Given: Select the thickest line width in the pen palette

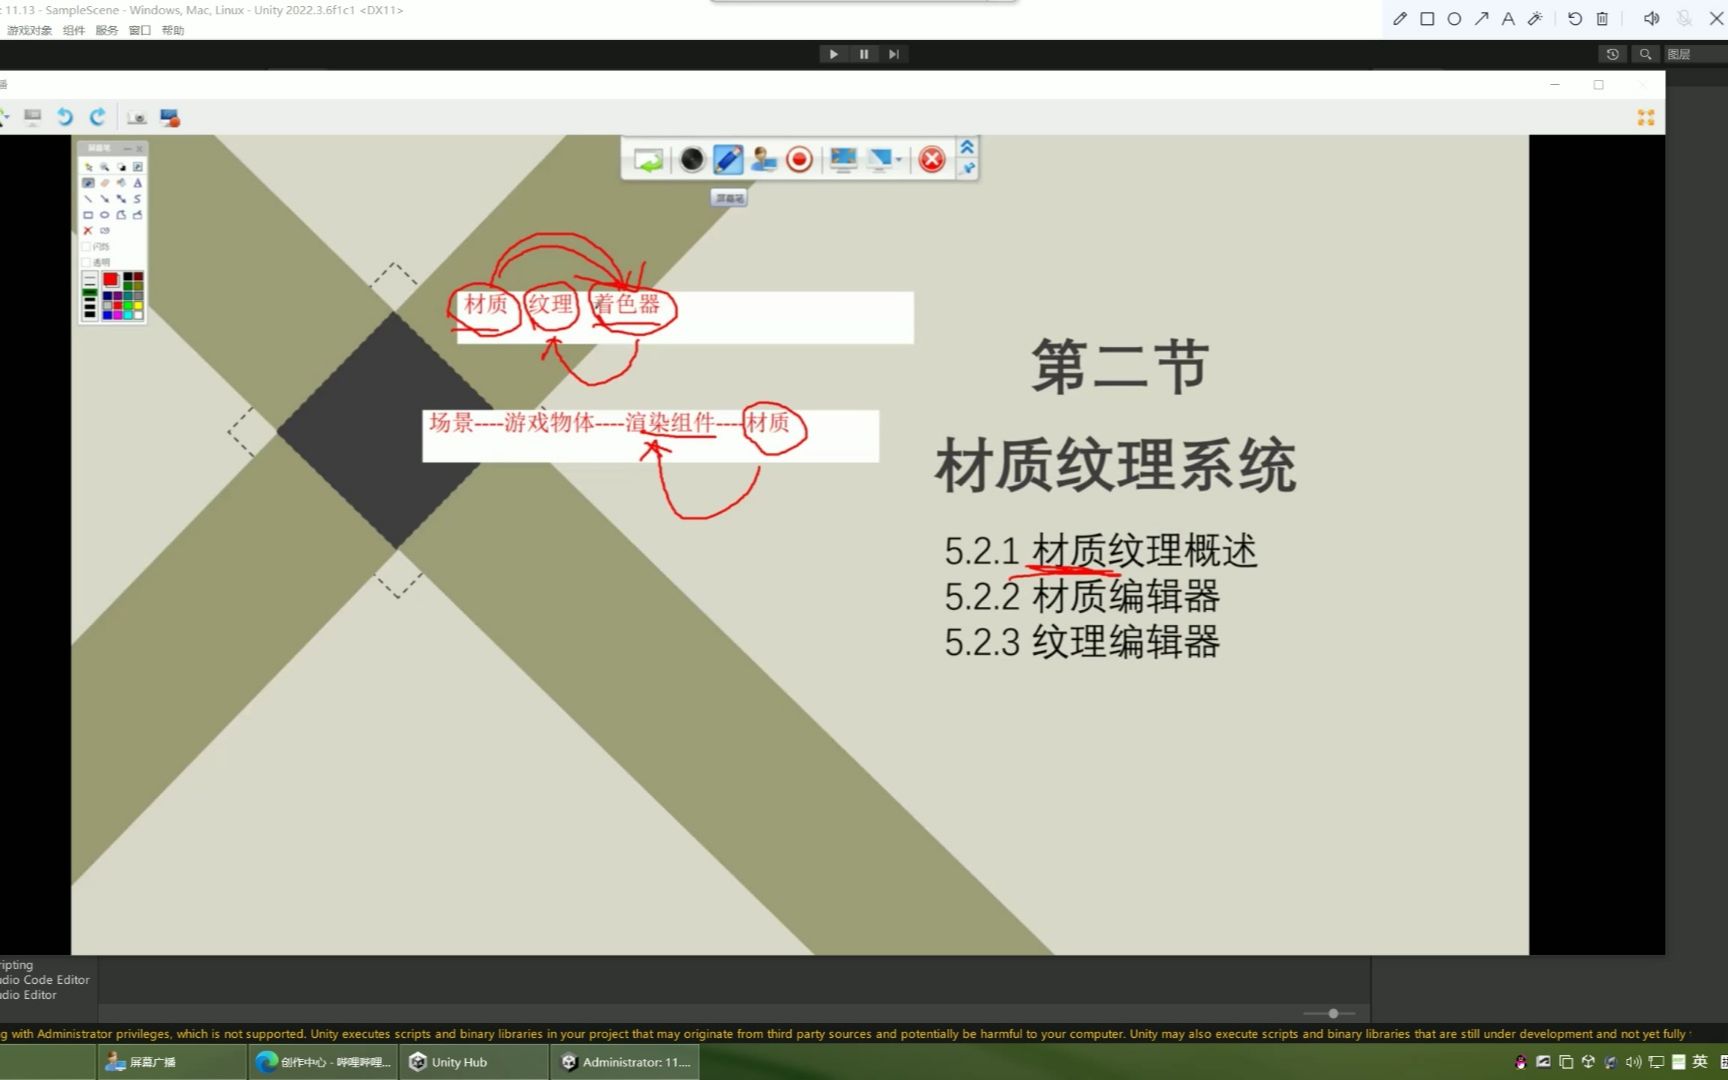Looking at the screenshot, I should click(90, 314).
